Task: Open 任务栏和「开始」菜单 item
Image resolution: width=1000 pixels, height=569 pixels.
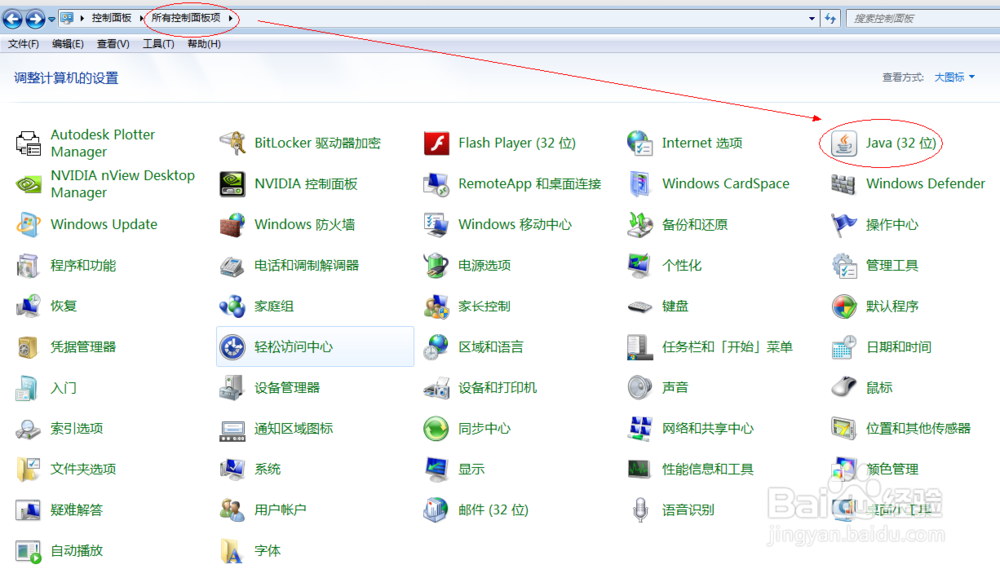Action: click(x=710, y=347)
